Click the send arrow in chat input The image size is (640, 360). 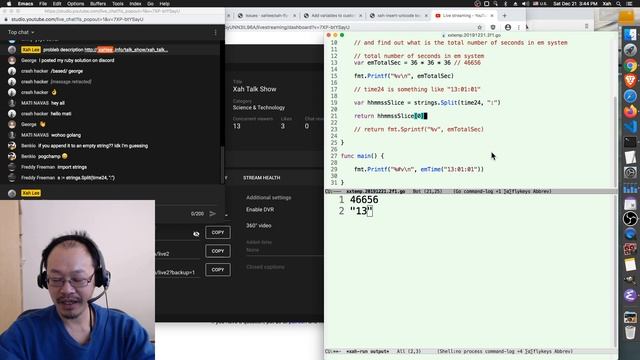pyautogui.click(x=212, y=213)
